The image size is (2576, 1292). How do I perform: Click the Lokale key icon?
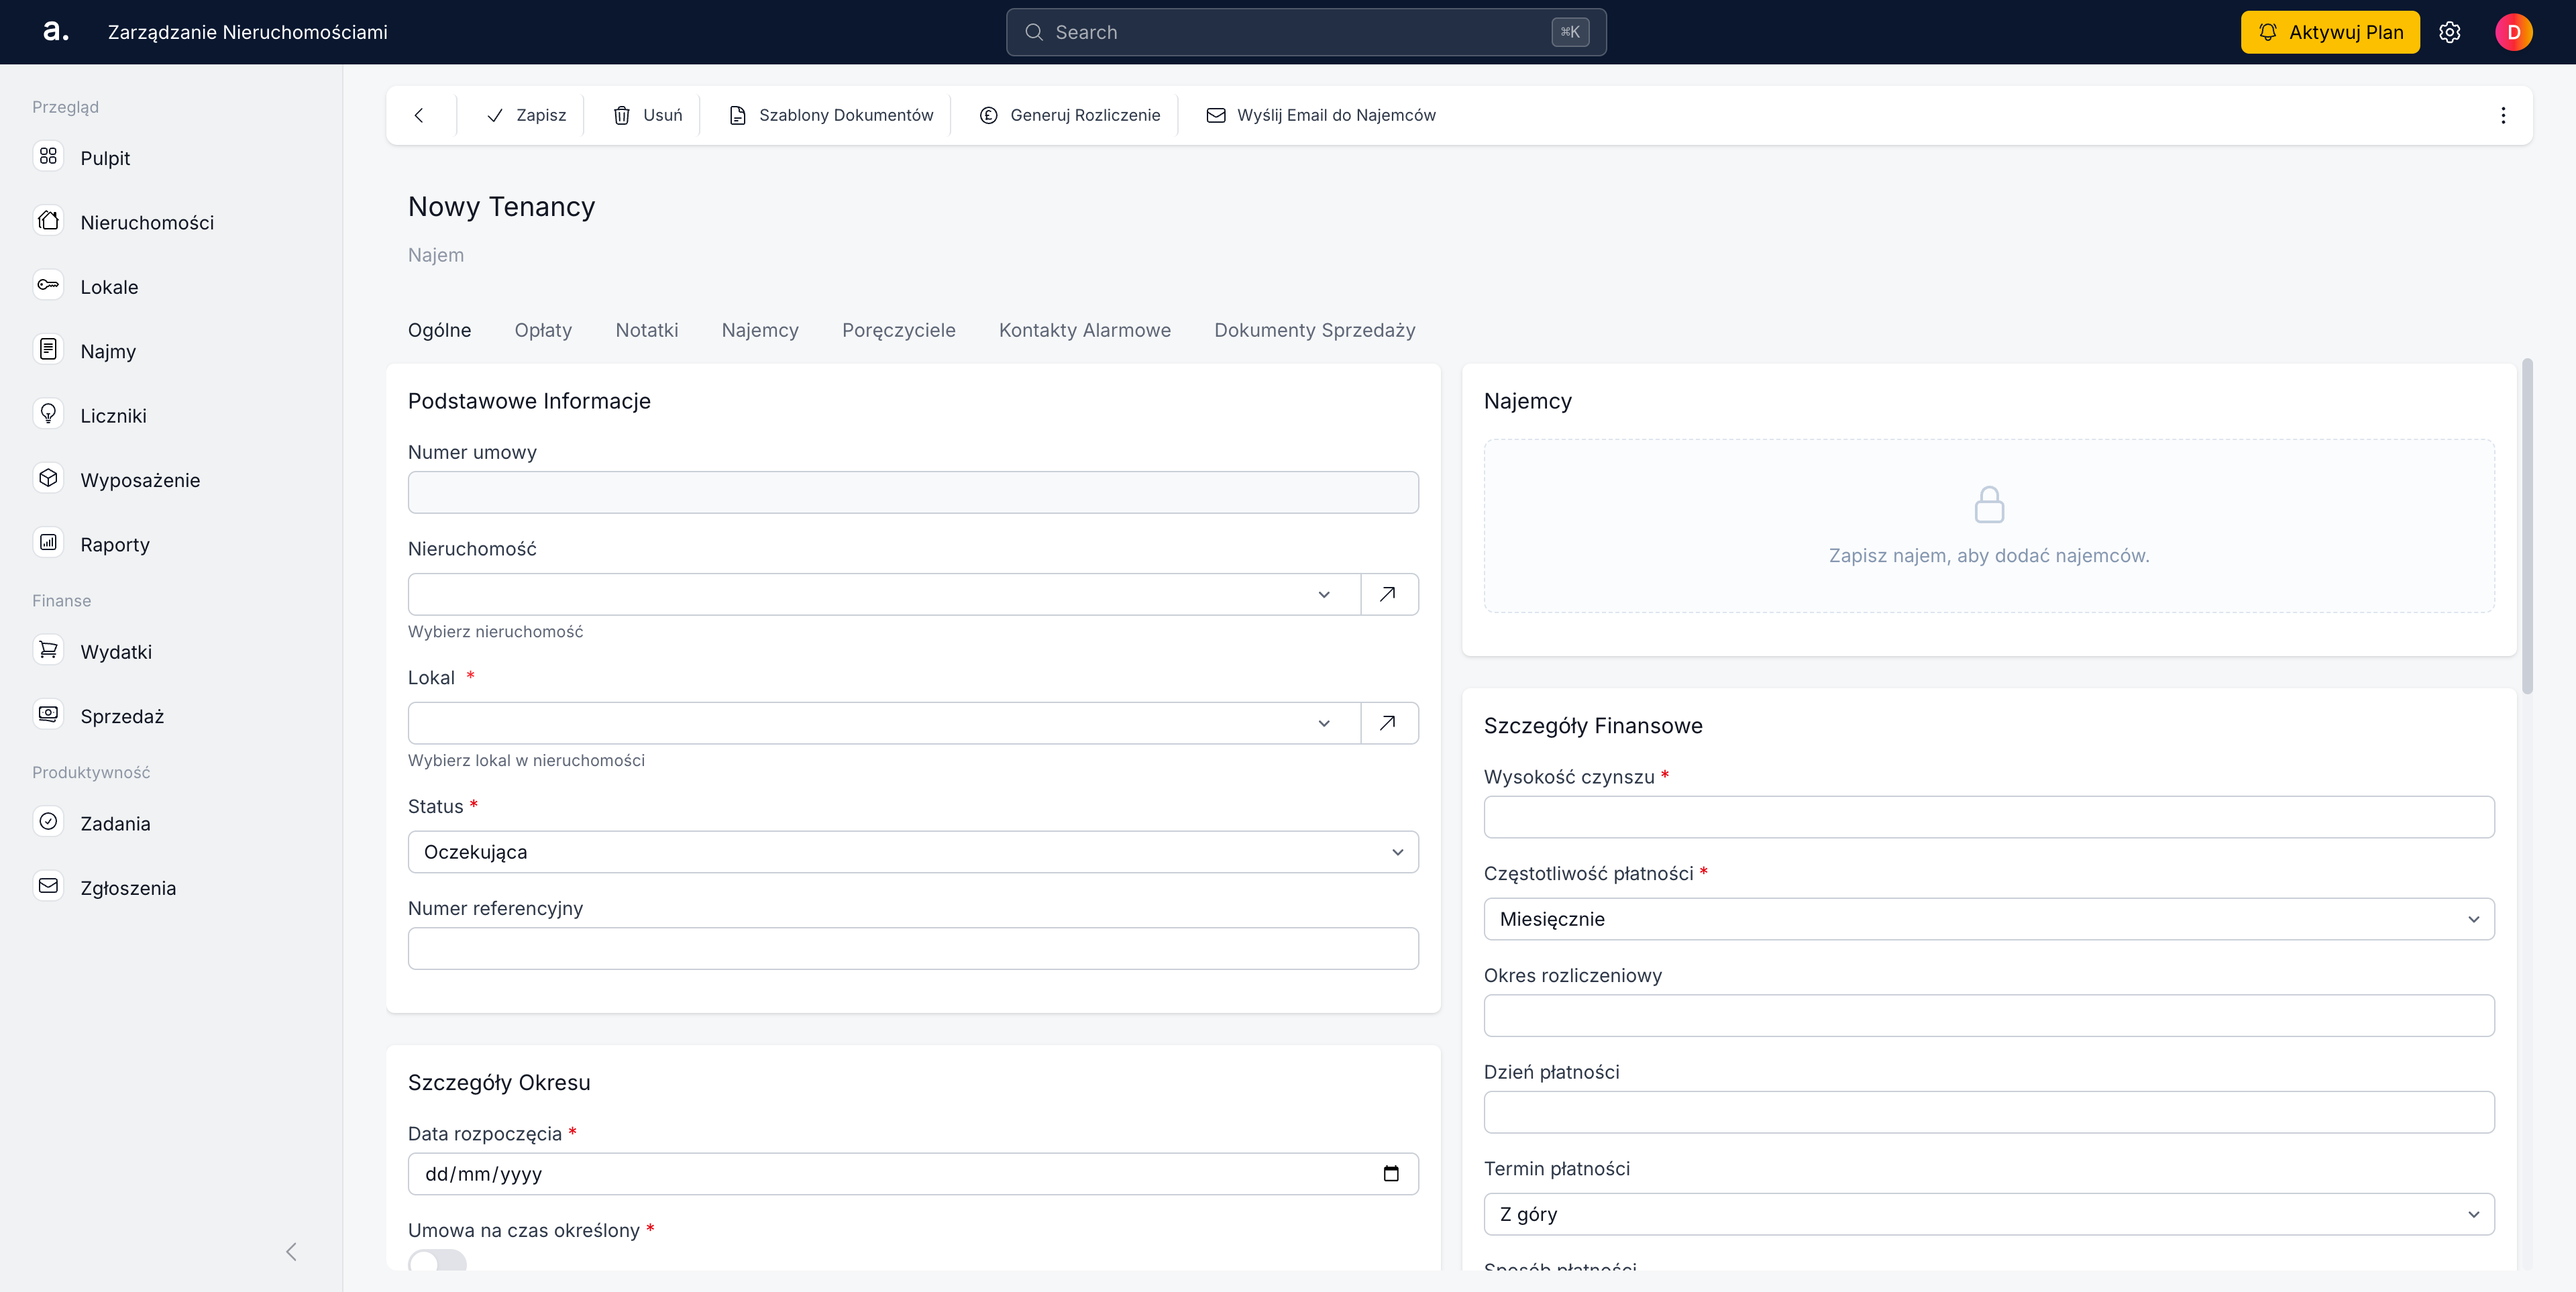tap(48, 286)
